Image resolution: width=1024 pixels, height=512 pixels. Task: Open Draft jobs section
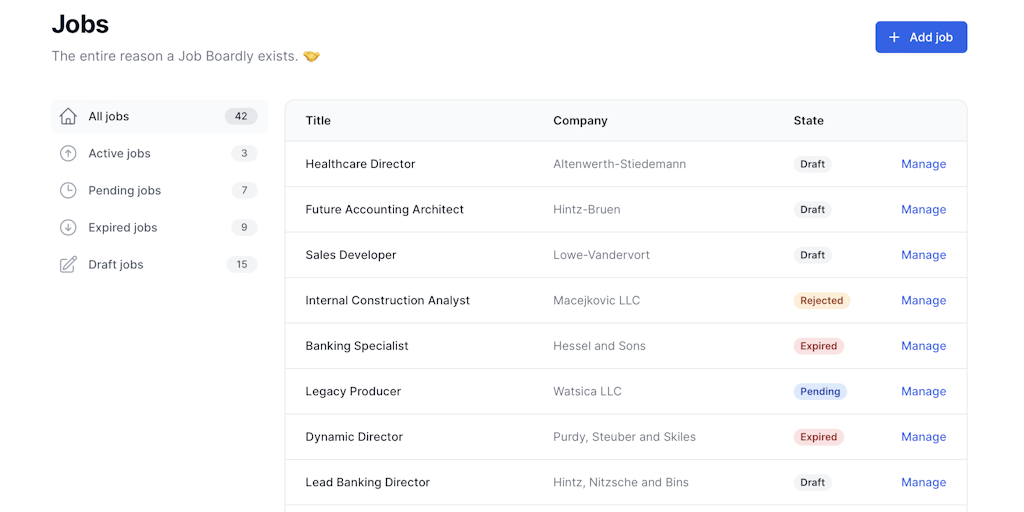(x=159, y=264)
